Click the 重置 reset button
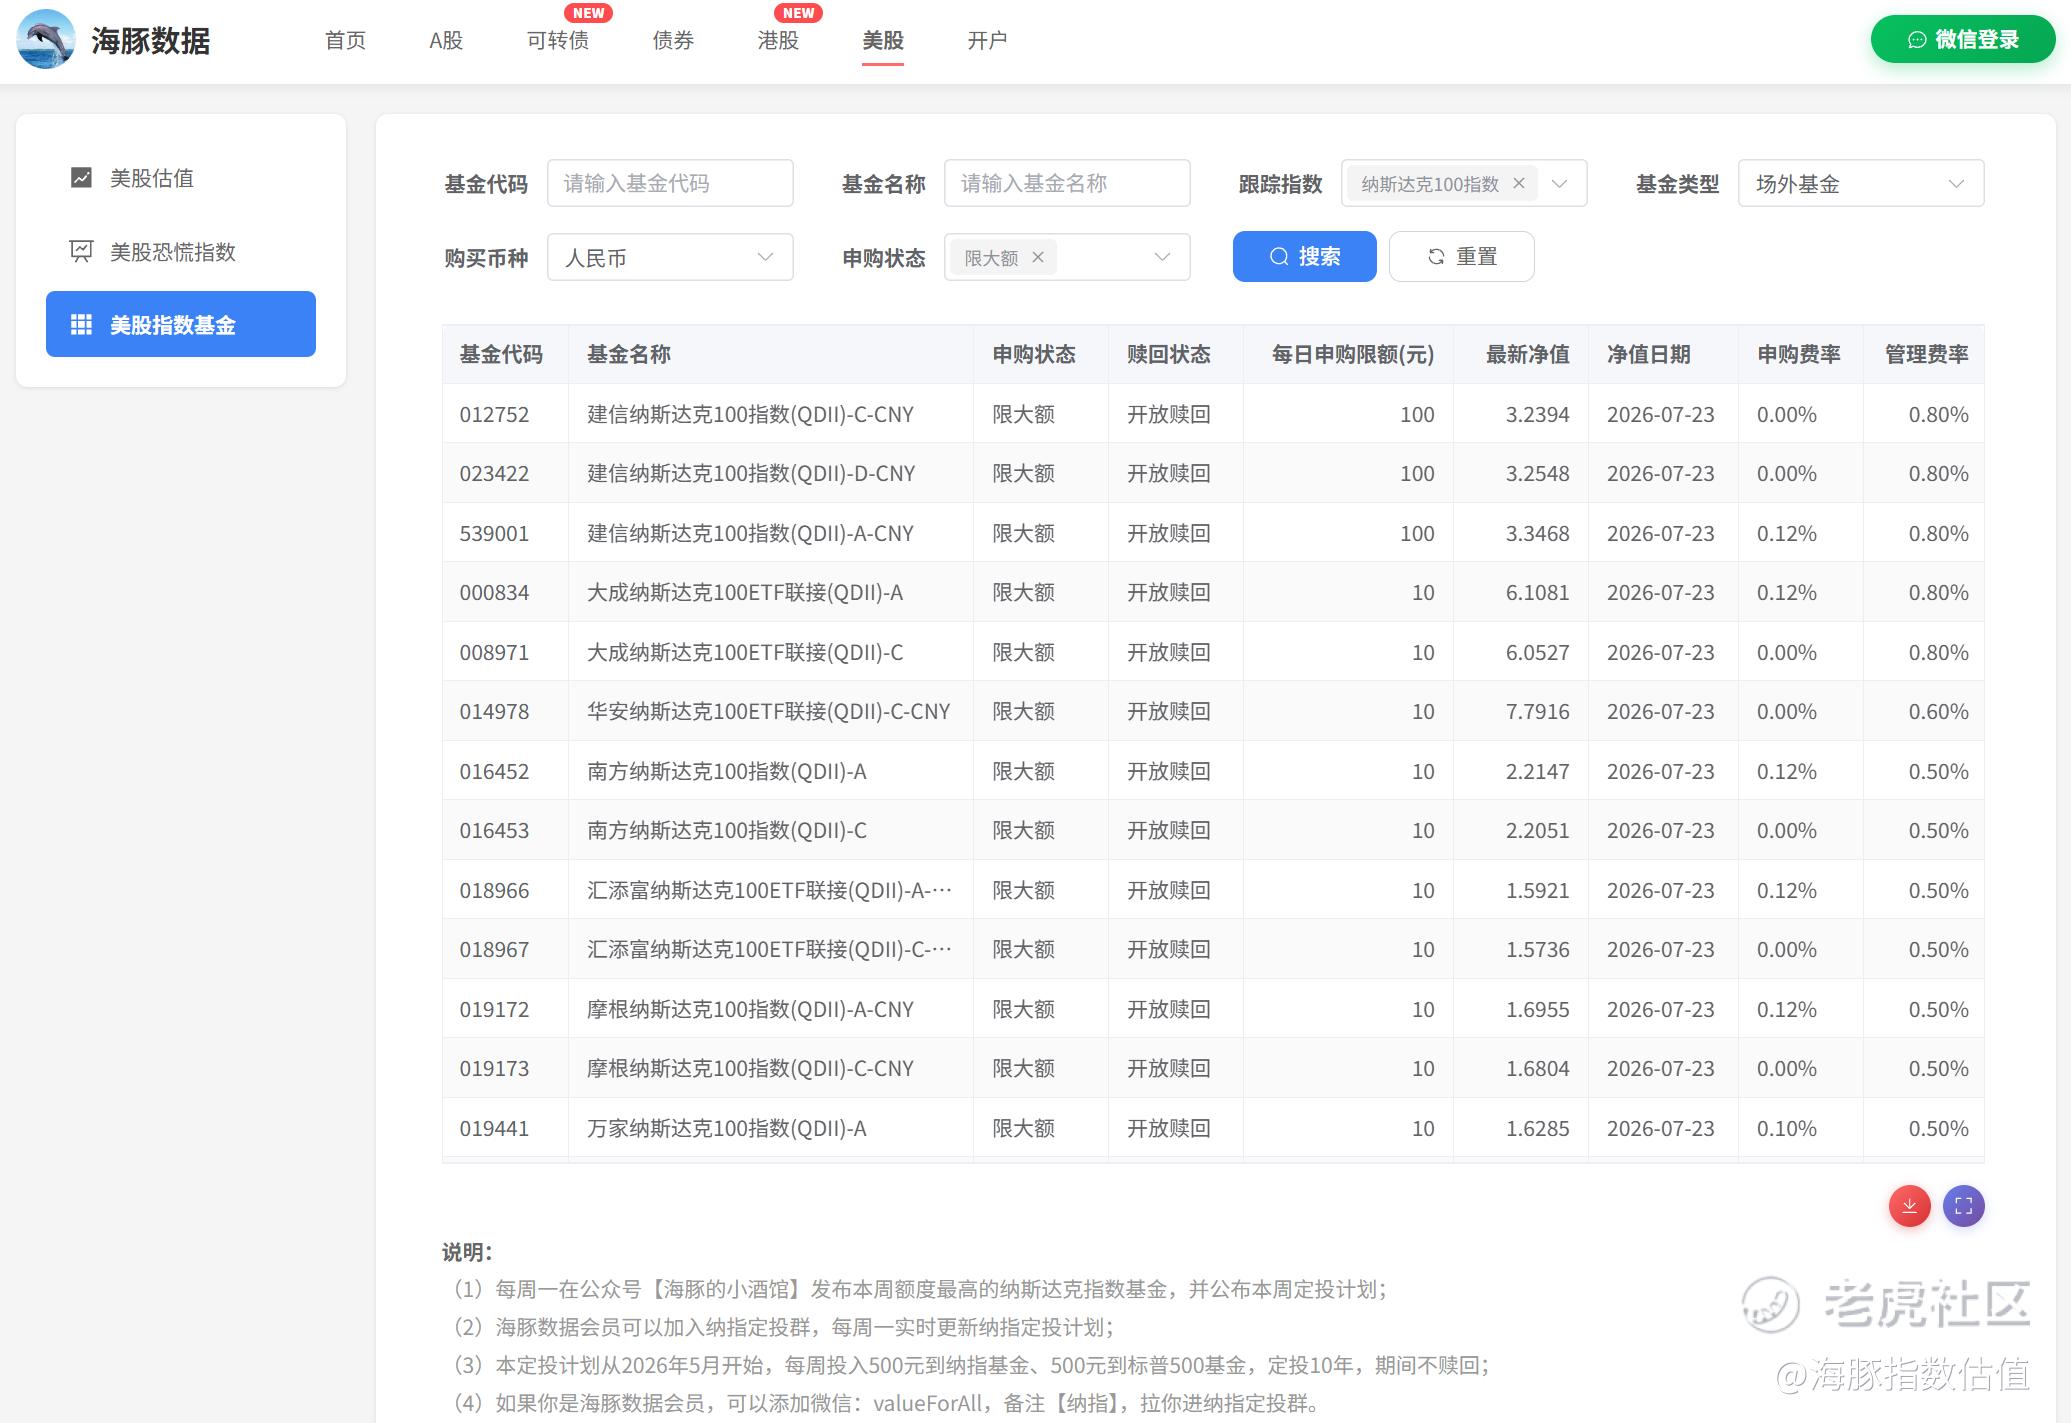Viewport: 2071px width, 1423px height. click(1461, 256)
